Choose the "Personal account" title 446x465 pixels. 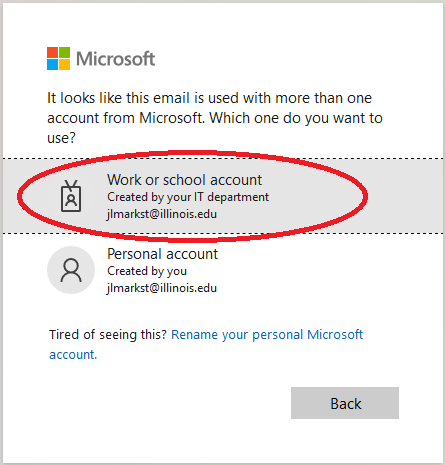coord(162,254)
